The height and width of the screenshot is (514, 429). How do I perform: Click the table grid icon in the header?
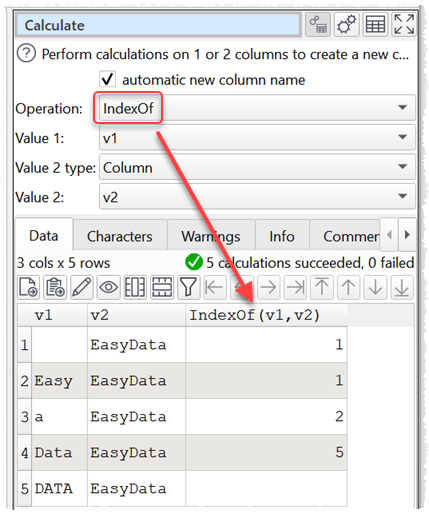pos(375,25)
